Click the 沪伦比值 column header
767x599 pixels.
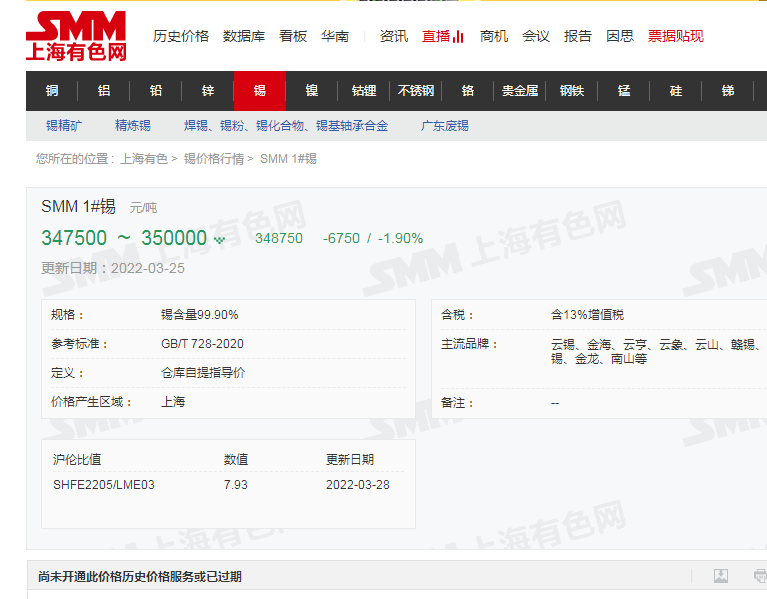pyautogui.click(x=77, y=460)
